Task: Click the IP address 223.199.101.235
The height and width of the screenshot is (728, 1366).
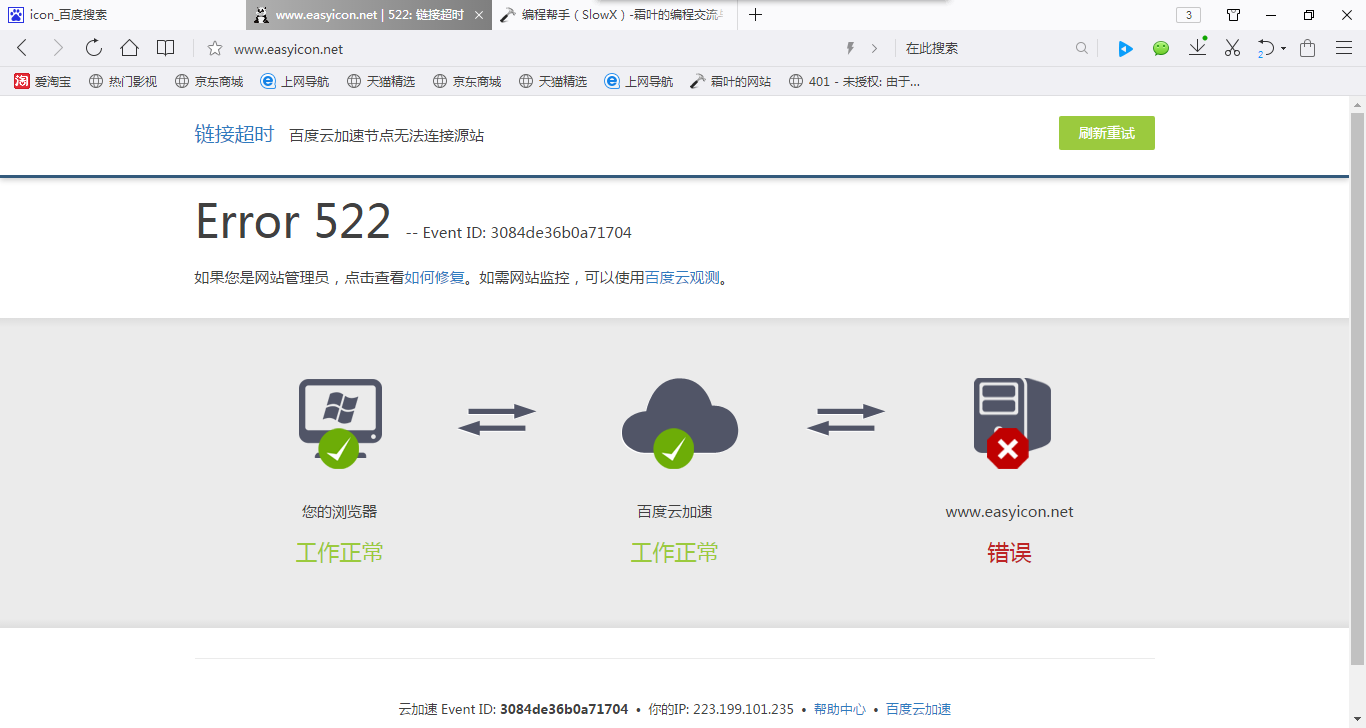Action: [x=743, y=709]
